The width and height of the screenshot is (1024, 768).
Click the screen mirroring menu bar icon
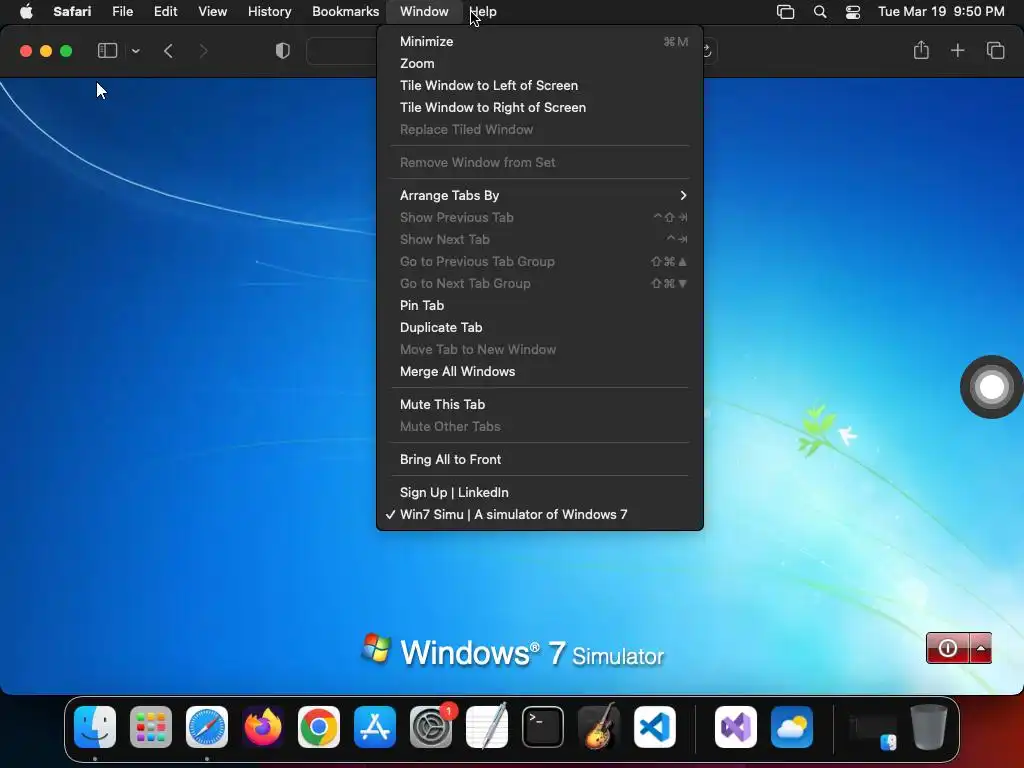click(786, 12)
